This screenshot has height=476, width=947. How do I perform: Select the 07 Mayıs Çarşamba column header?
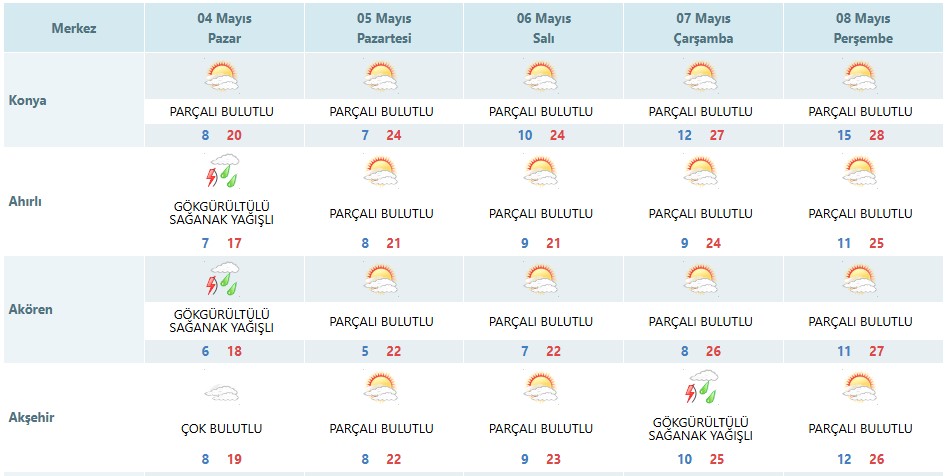[x=704, y=28]
